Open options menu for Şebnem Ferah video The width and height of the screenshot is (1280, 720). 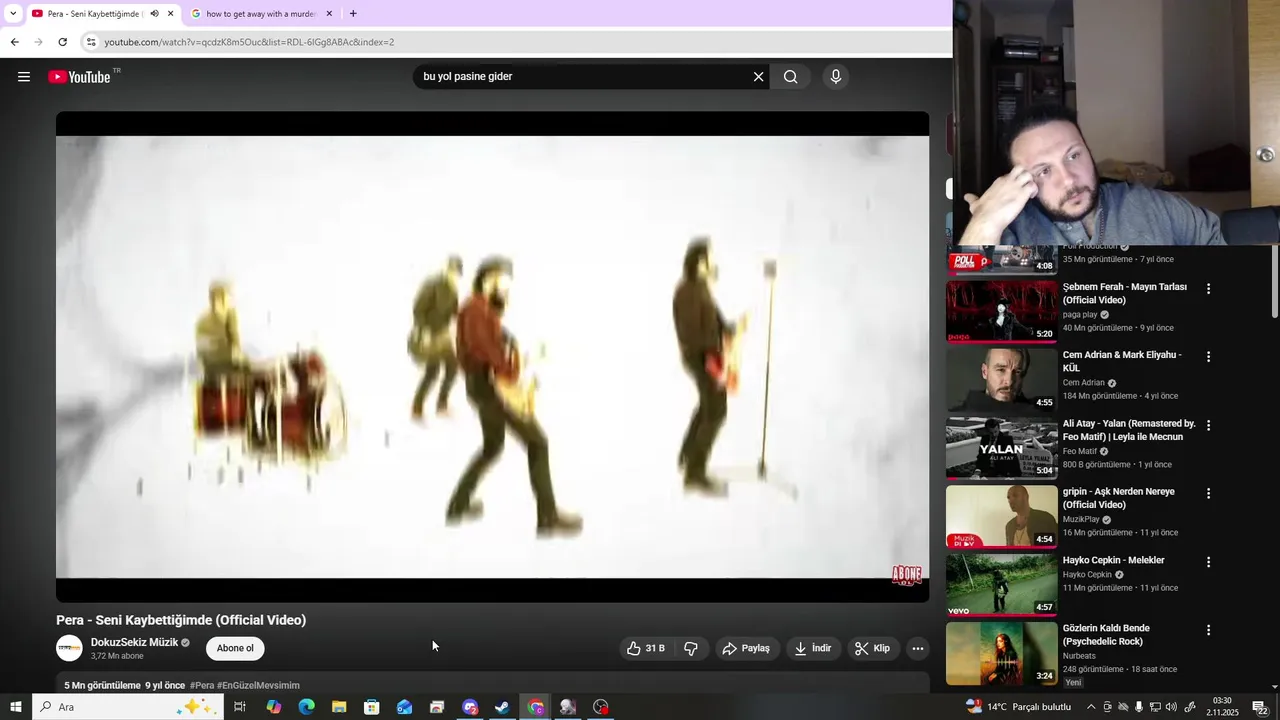click(x=1208, y=288)
